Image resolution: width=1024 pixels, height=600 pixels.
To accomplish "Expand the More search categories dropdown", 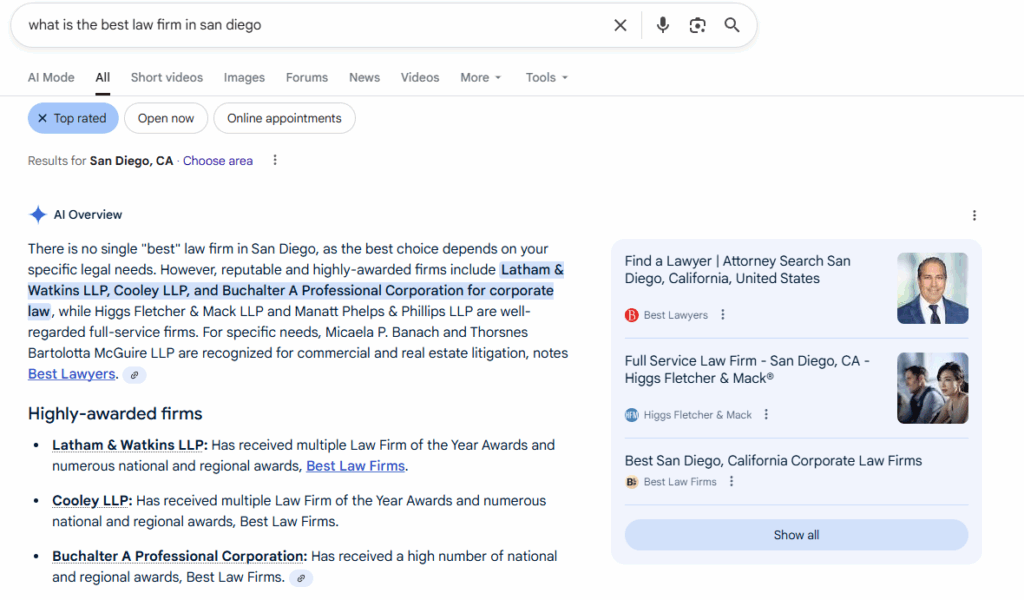I will tap(479, 77).
